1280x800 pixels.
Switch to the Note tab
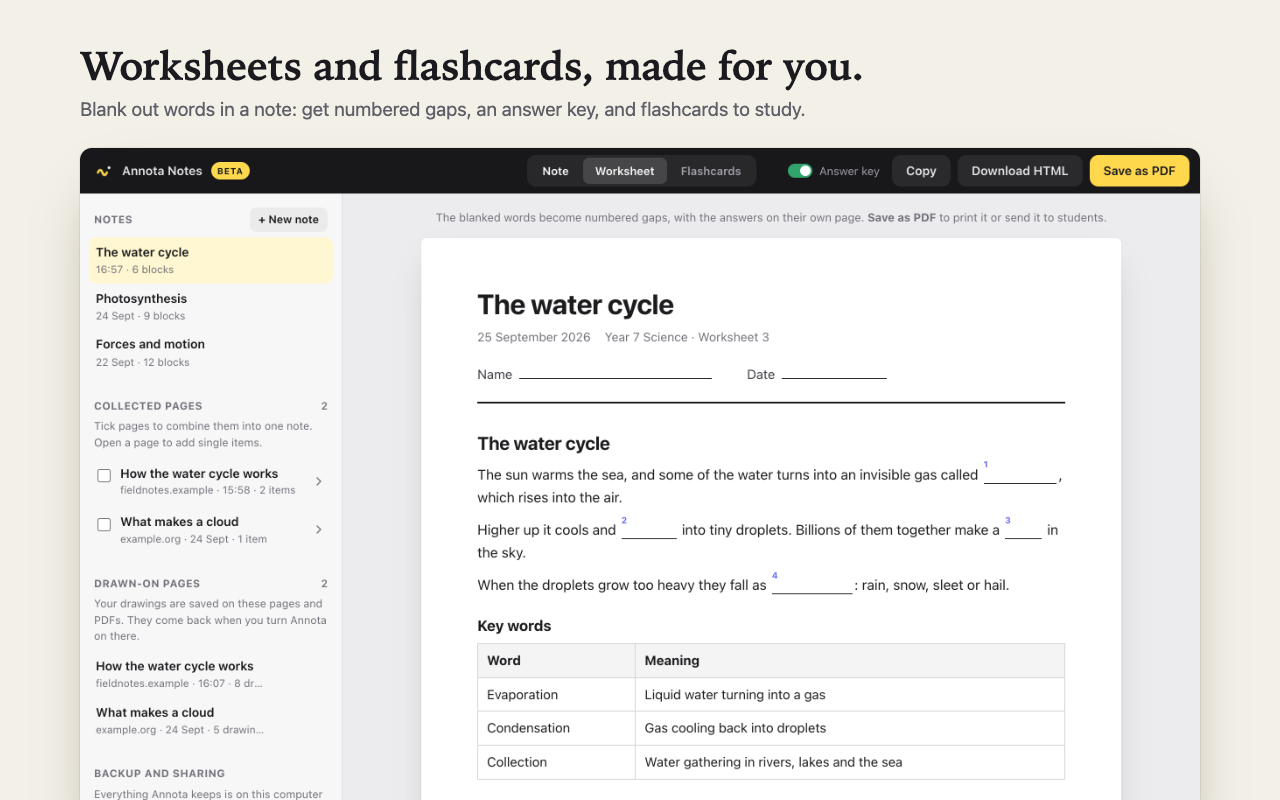[555, 171]
